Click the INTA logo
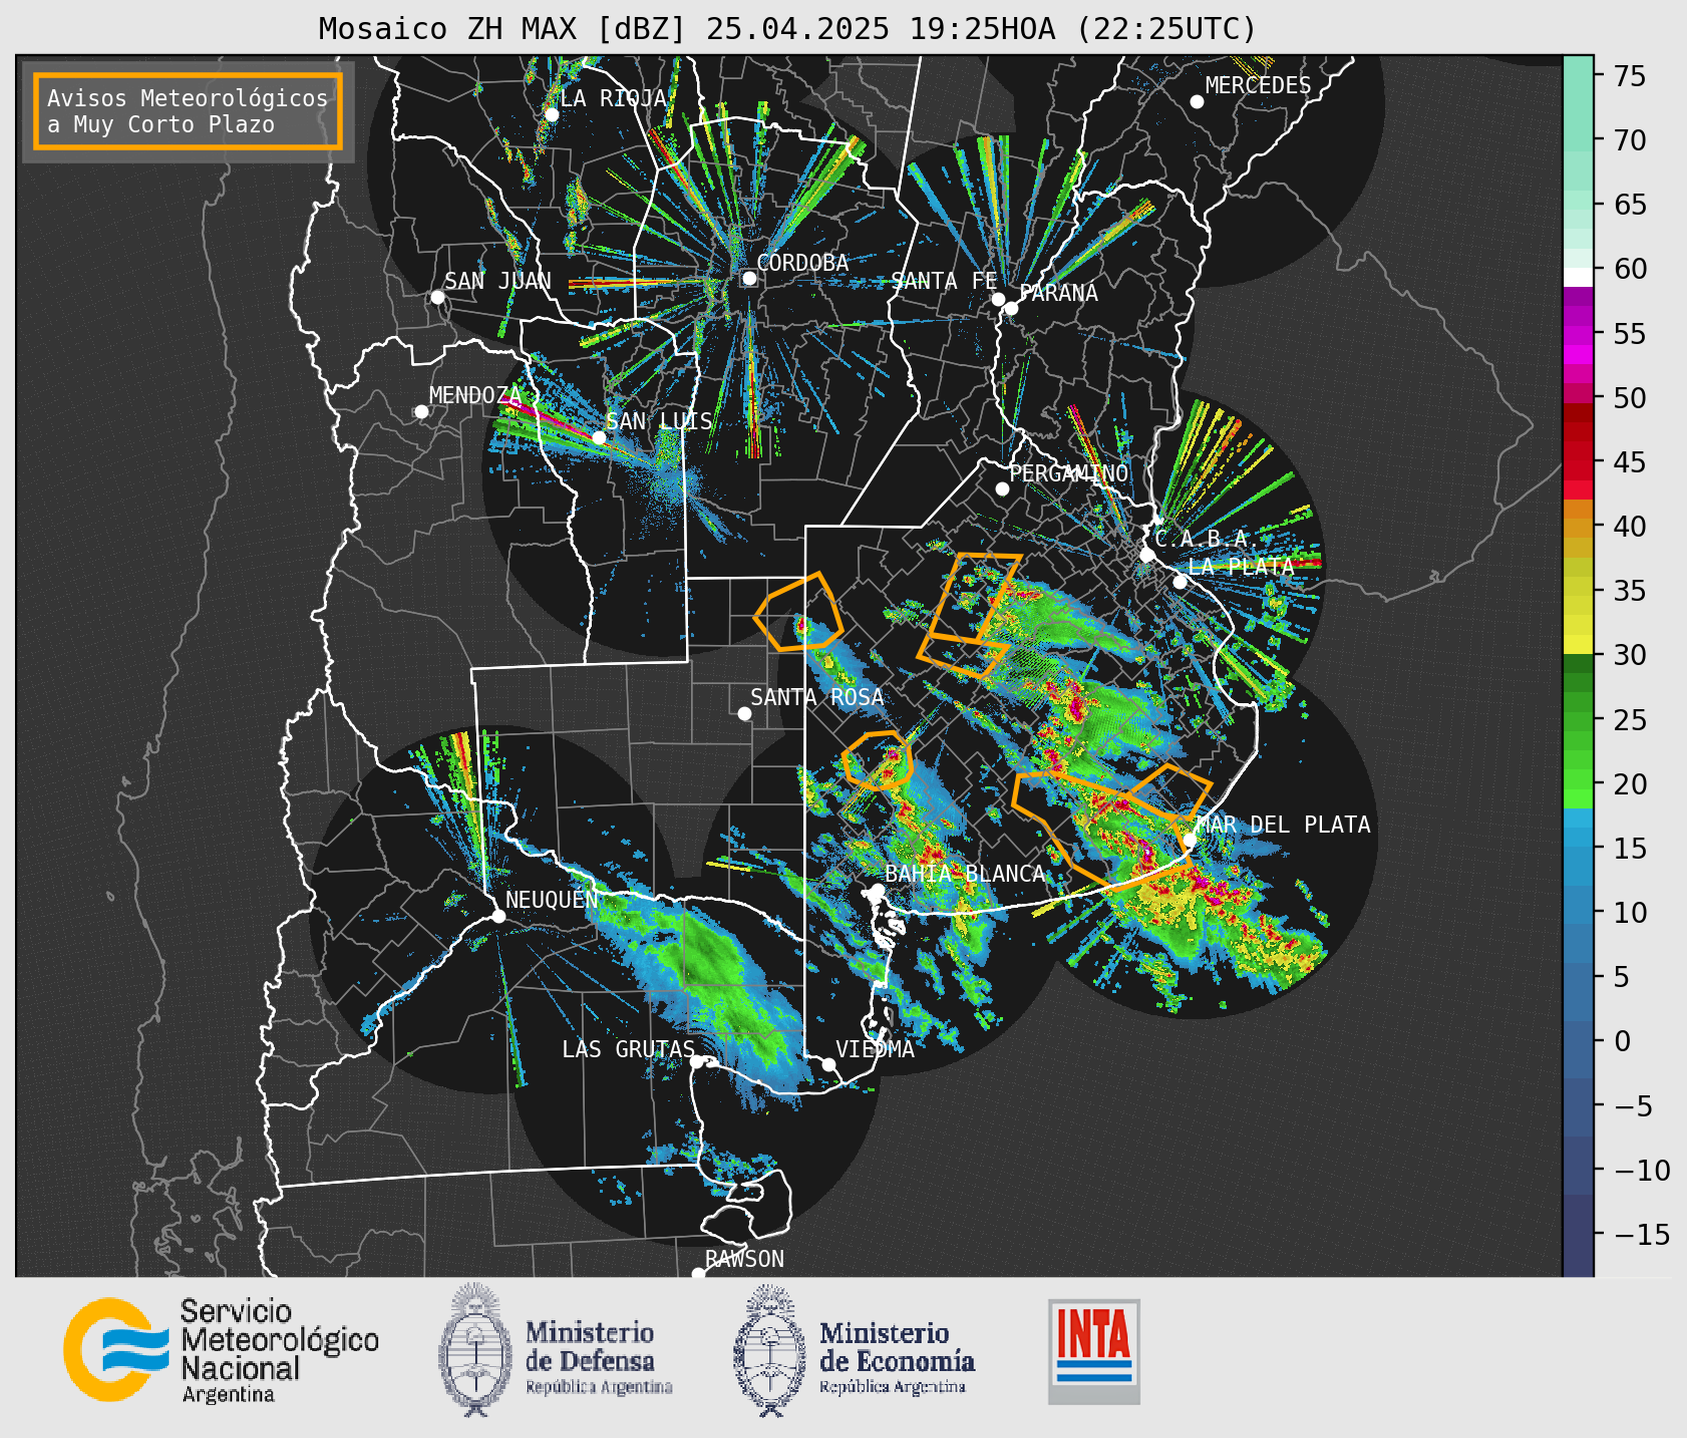The image size is (1687, 1438). (1094, 1351)
